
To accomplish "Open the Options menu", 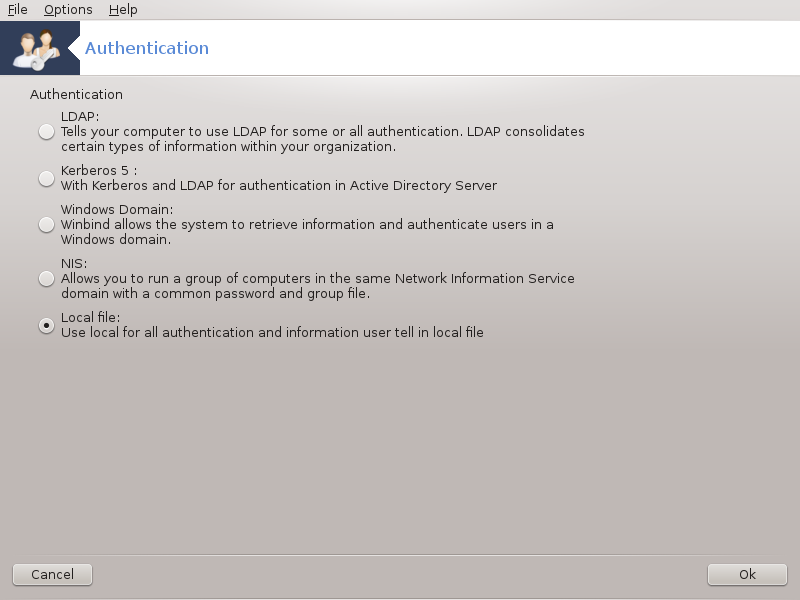I will click(x=68, y=10).
